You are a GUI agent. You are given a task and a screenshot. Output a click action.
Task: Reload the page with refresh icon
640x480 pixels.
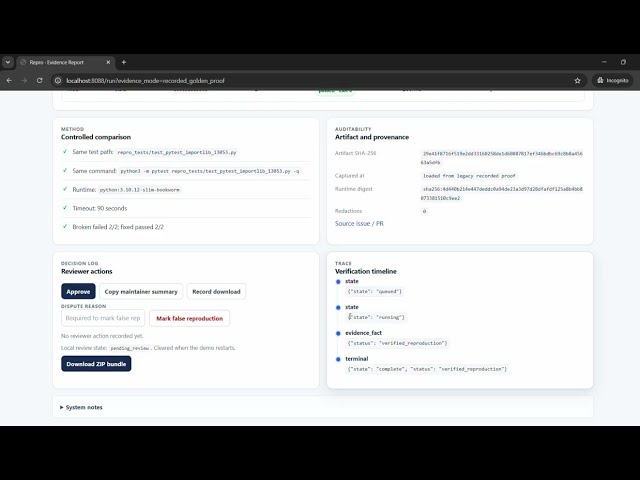tap(40, 80)
